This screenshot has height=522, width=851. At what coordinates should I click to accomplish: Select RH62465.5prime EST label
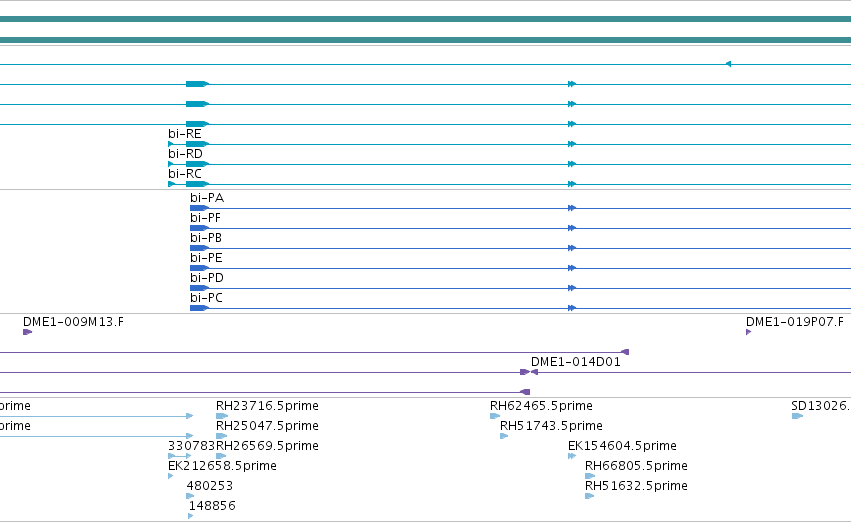click(x=541, y=406)
